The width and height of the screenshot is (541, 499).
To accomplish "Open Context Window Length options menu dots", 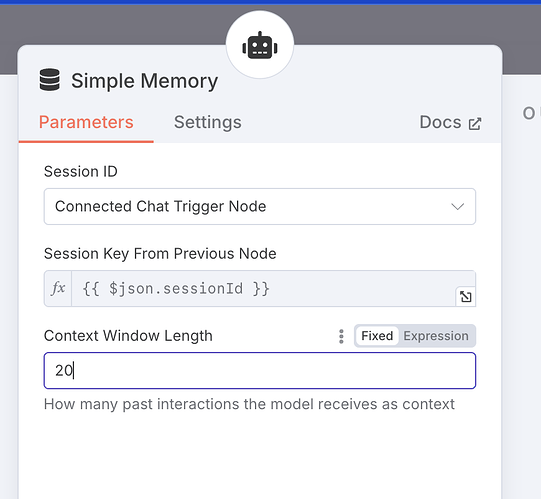I will pyautogui.click(x=341, y=336).
